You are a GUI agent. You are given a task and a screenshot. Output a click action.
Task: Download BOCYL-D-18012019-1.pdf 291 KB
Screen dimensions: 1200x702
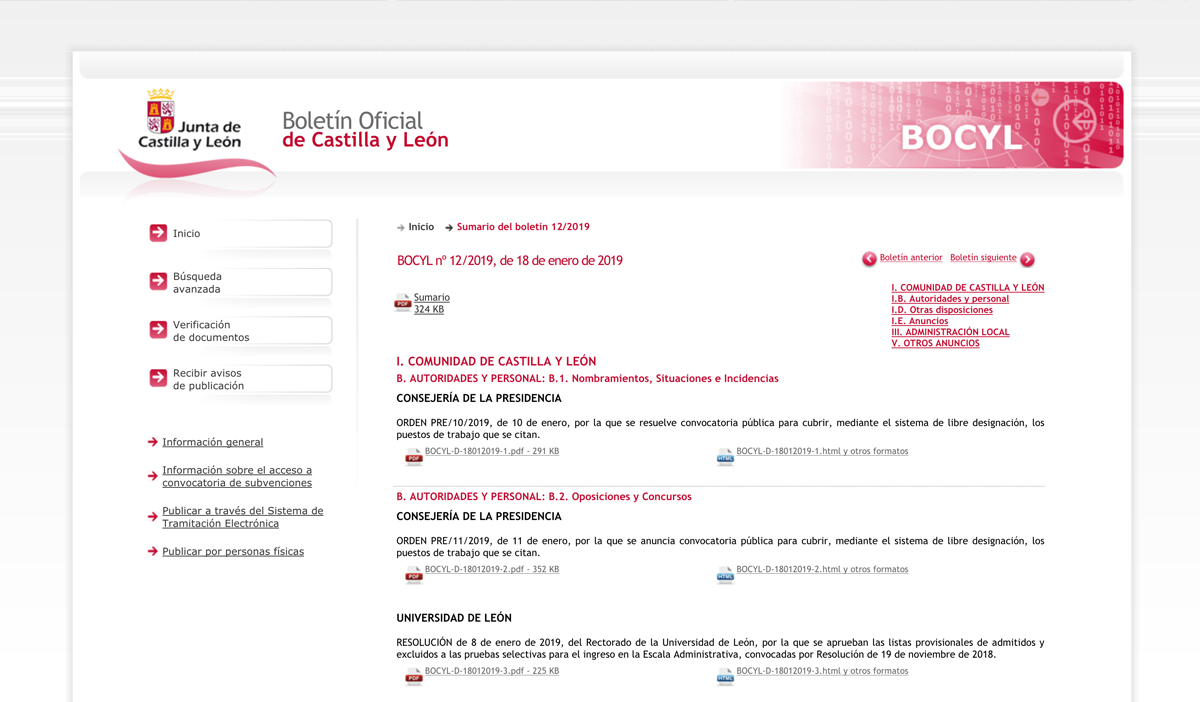tap(492, 452)
